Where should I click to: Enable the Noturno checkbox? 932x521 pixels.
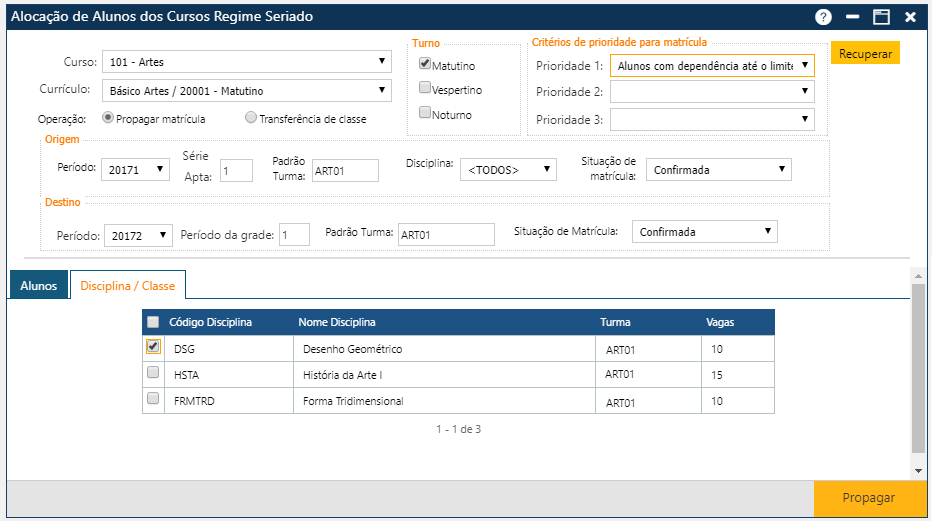[424, 112]
